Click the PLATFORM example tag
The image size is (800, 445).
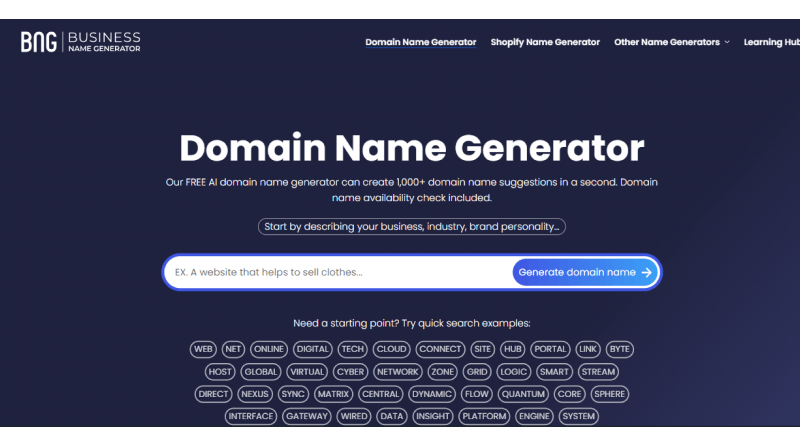point(484,416)
